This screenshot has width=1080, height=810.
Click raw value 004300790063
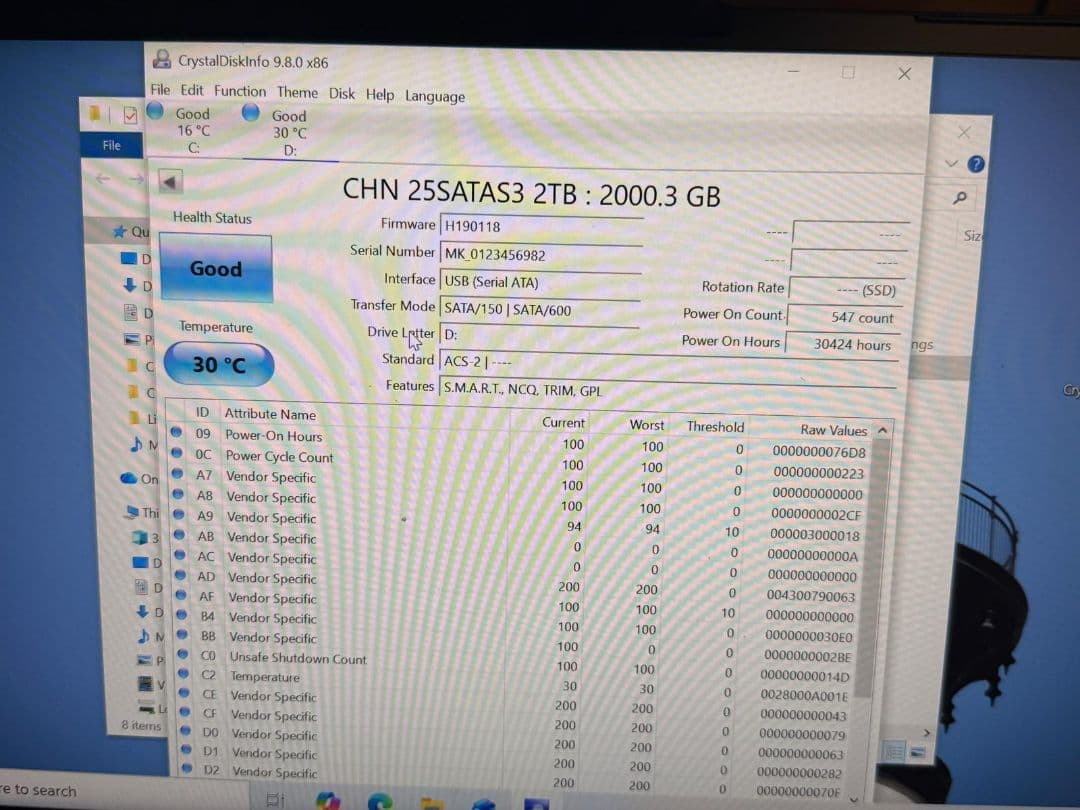point(811,596)
